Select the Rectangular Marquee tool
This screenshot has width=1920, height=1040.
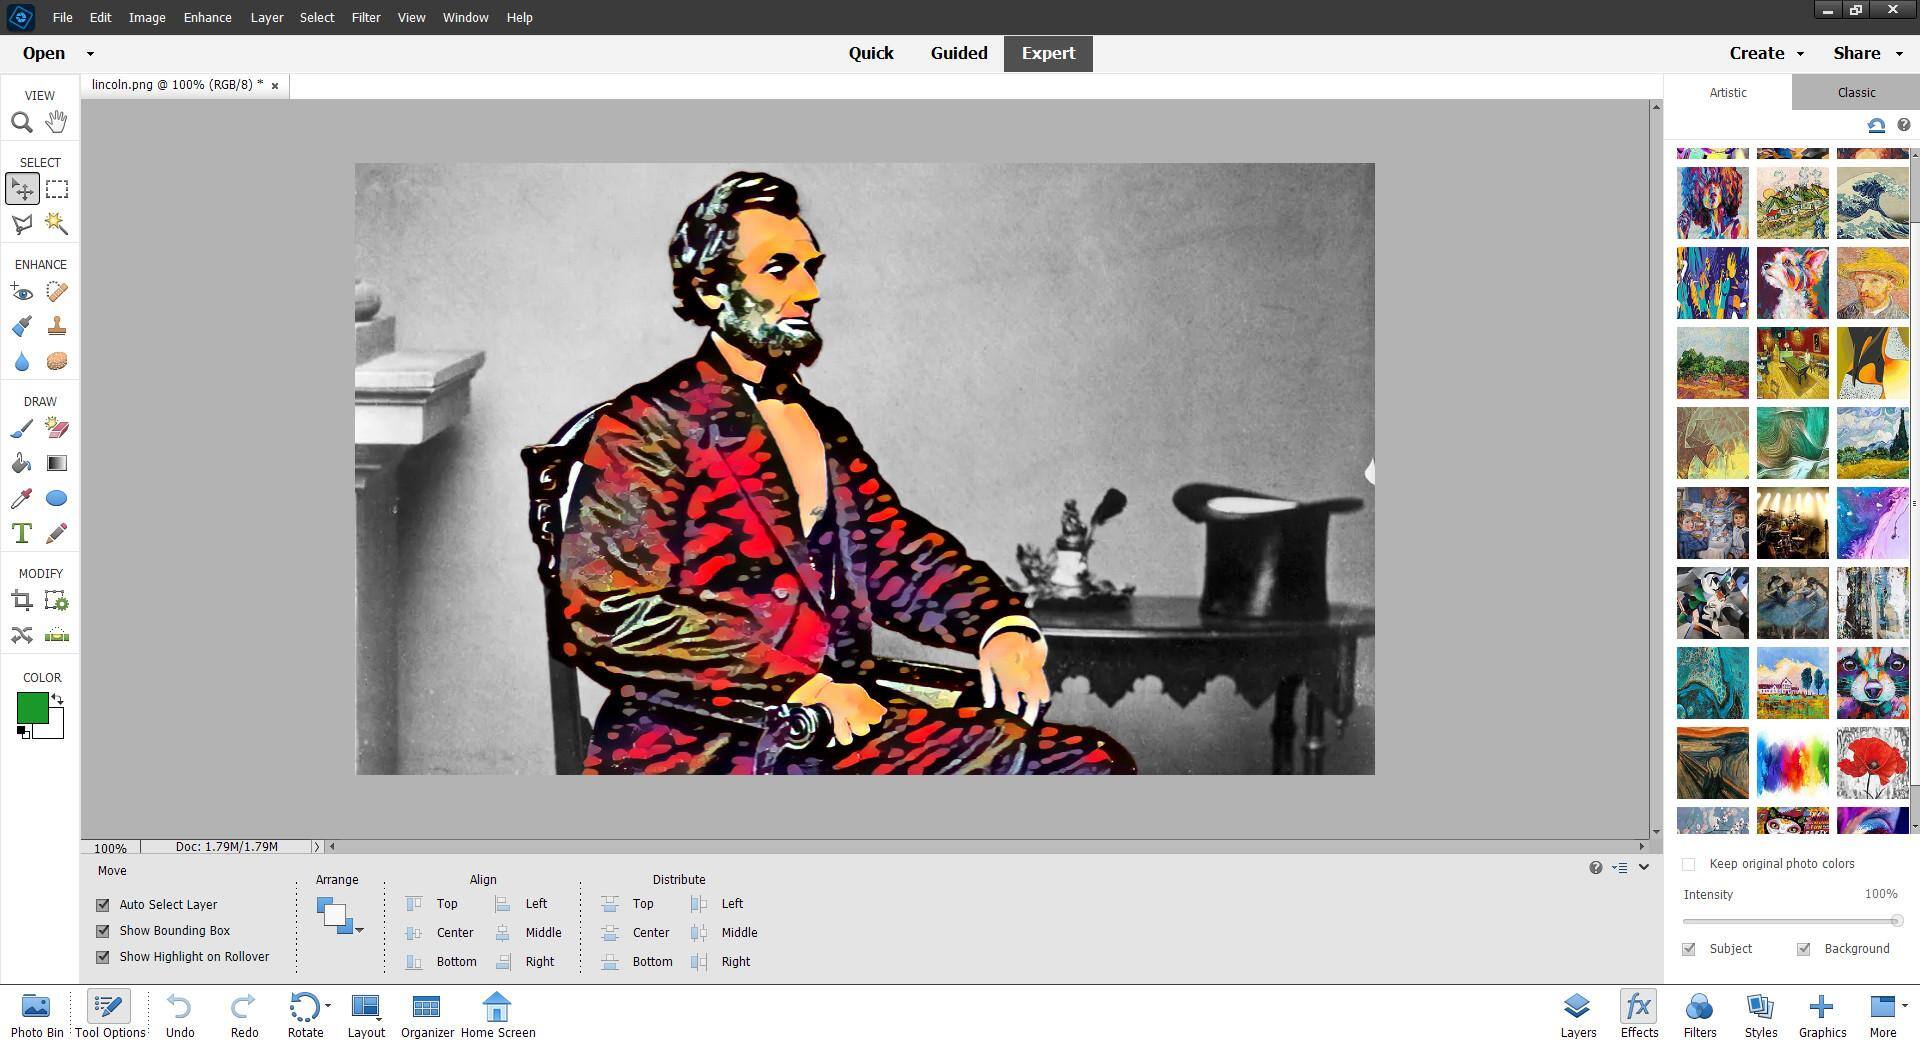57,189
